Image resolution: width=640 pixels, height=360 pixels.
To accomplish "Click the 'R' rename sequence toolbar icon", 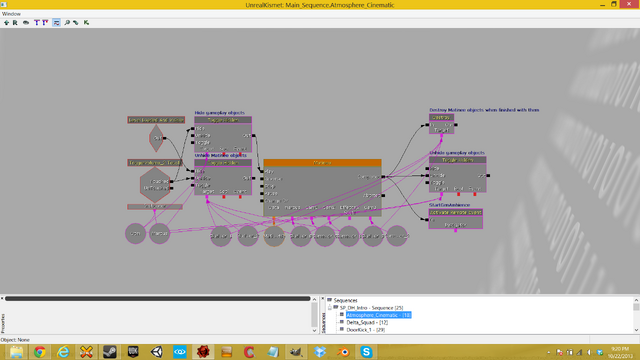I will click(x=15, y=23).
